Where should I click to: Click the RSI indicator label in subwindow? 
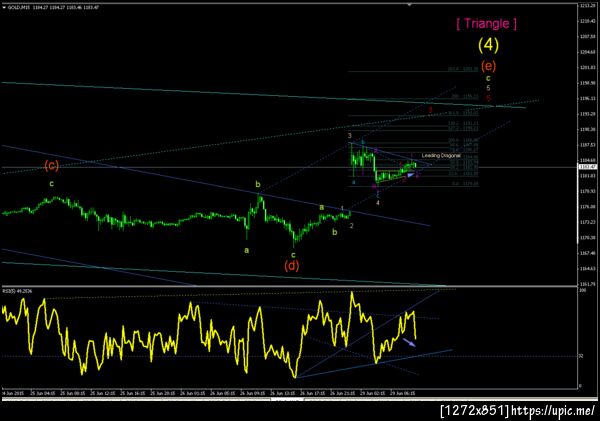(x=18, y=291)
